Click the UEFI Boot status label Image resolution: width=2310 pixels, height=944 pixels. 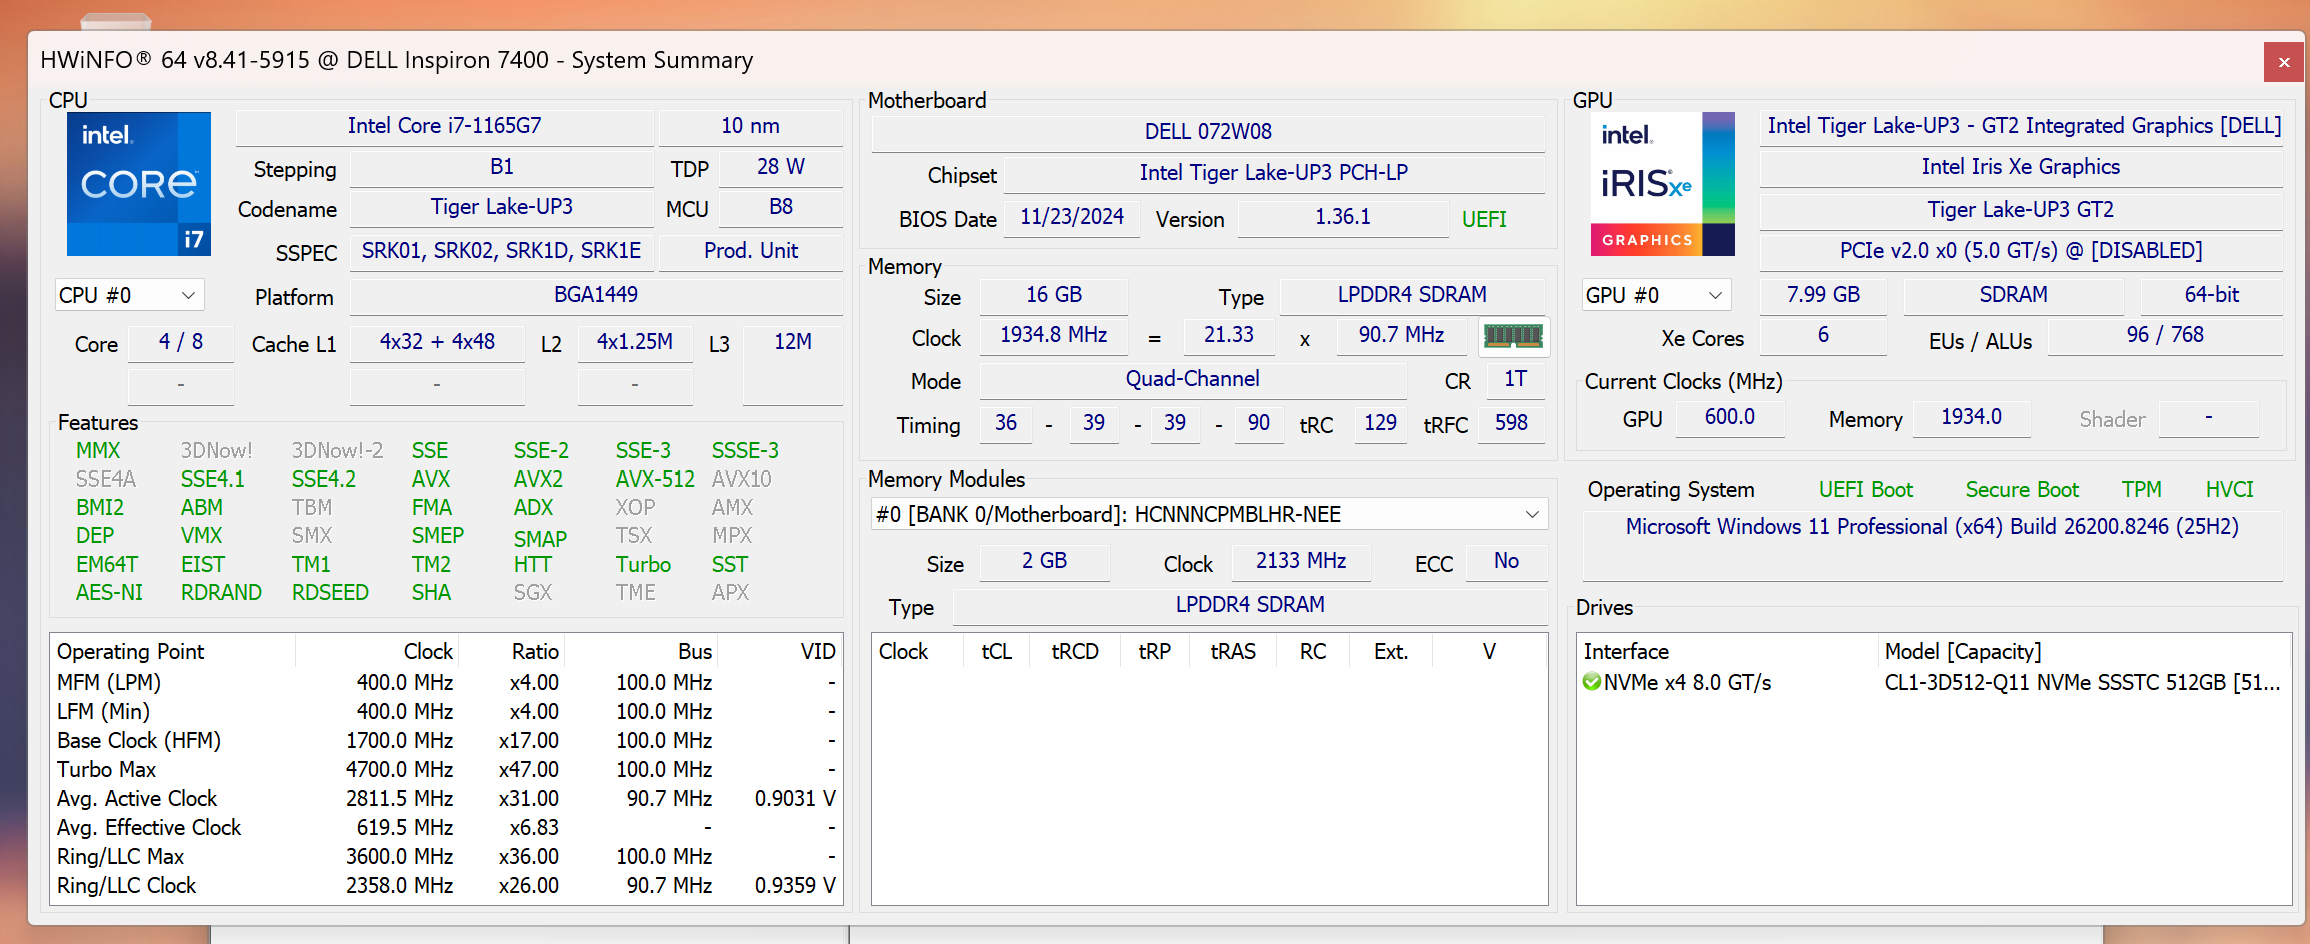pyautogui.click(x=1866, y=490)
